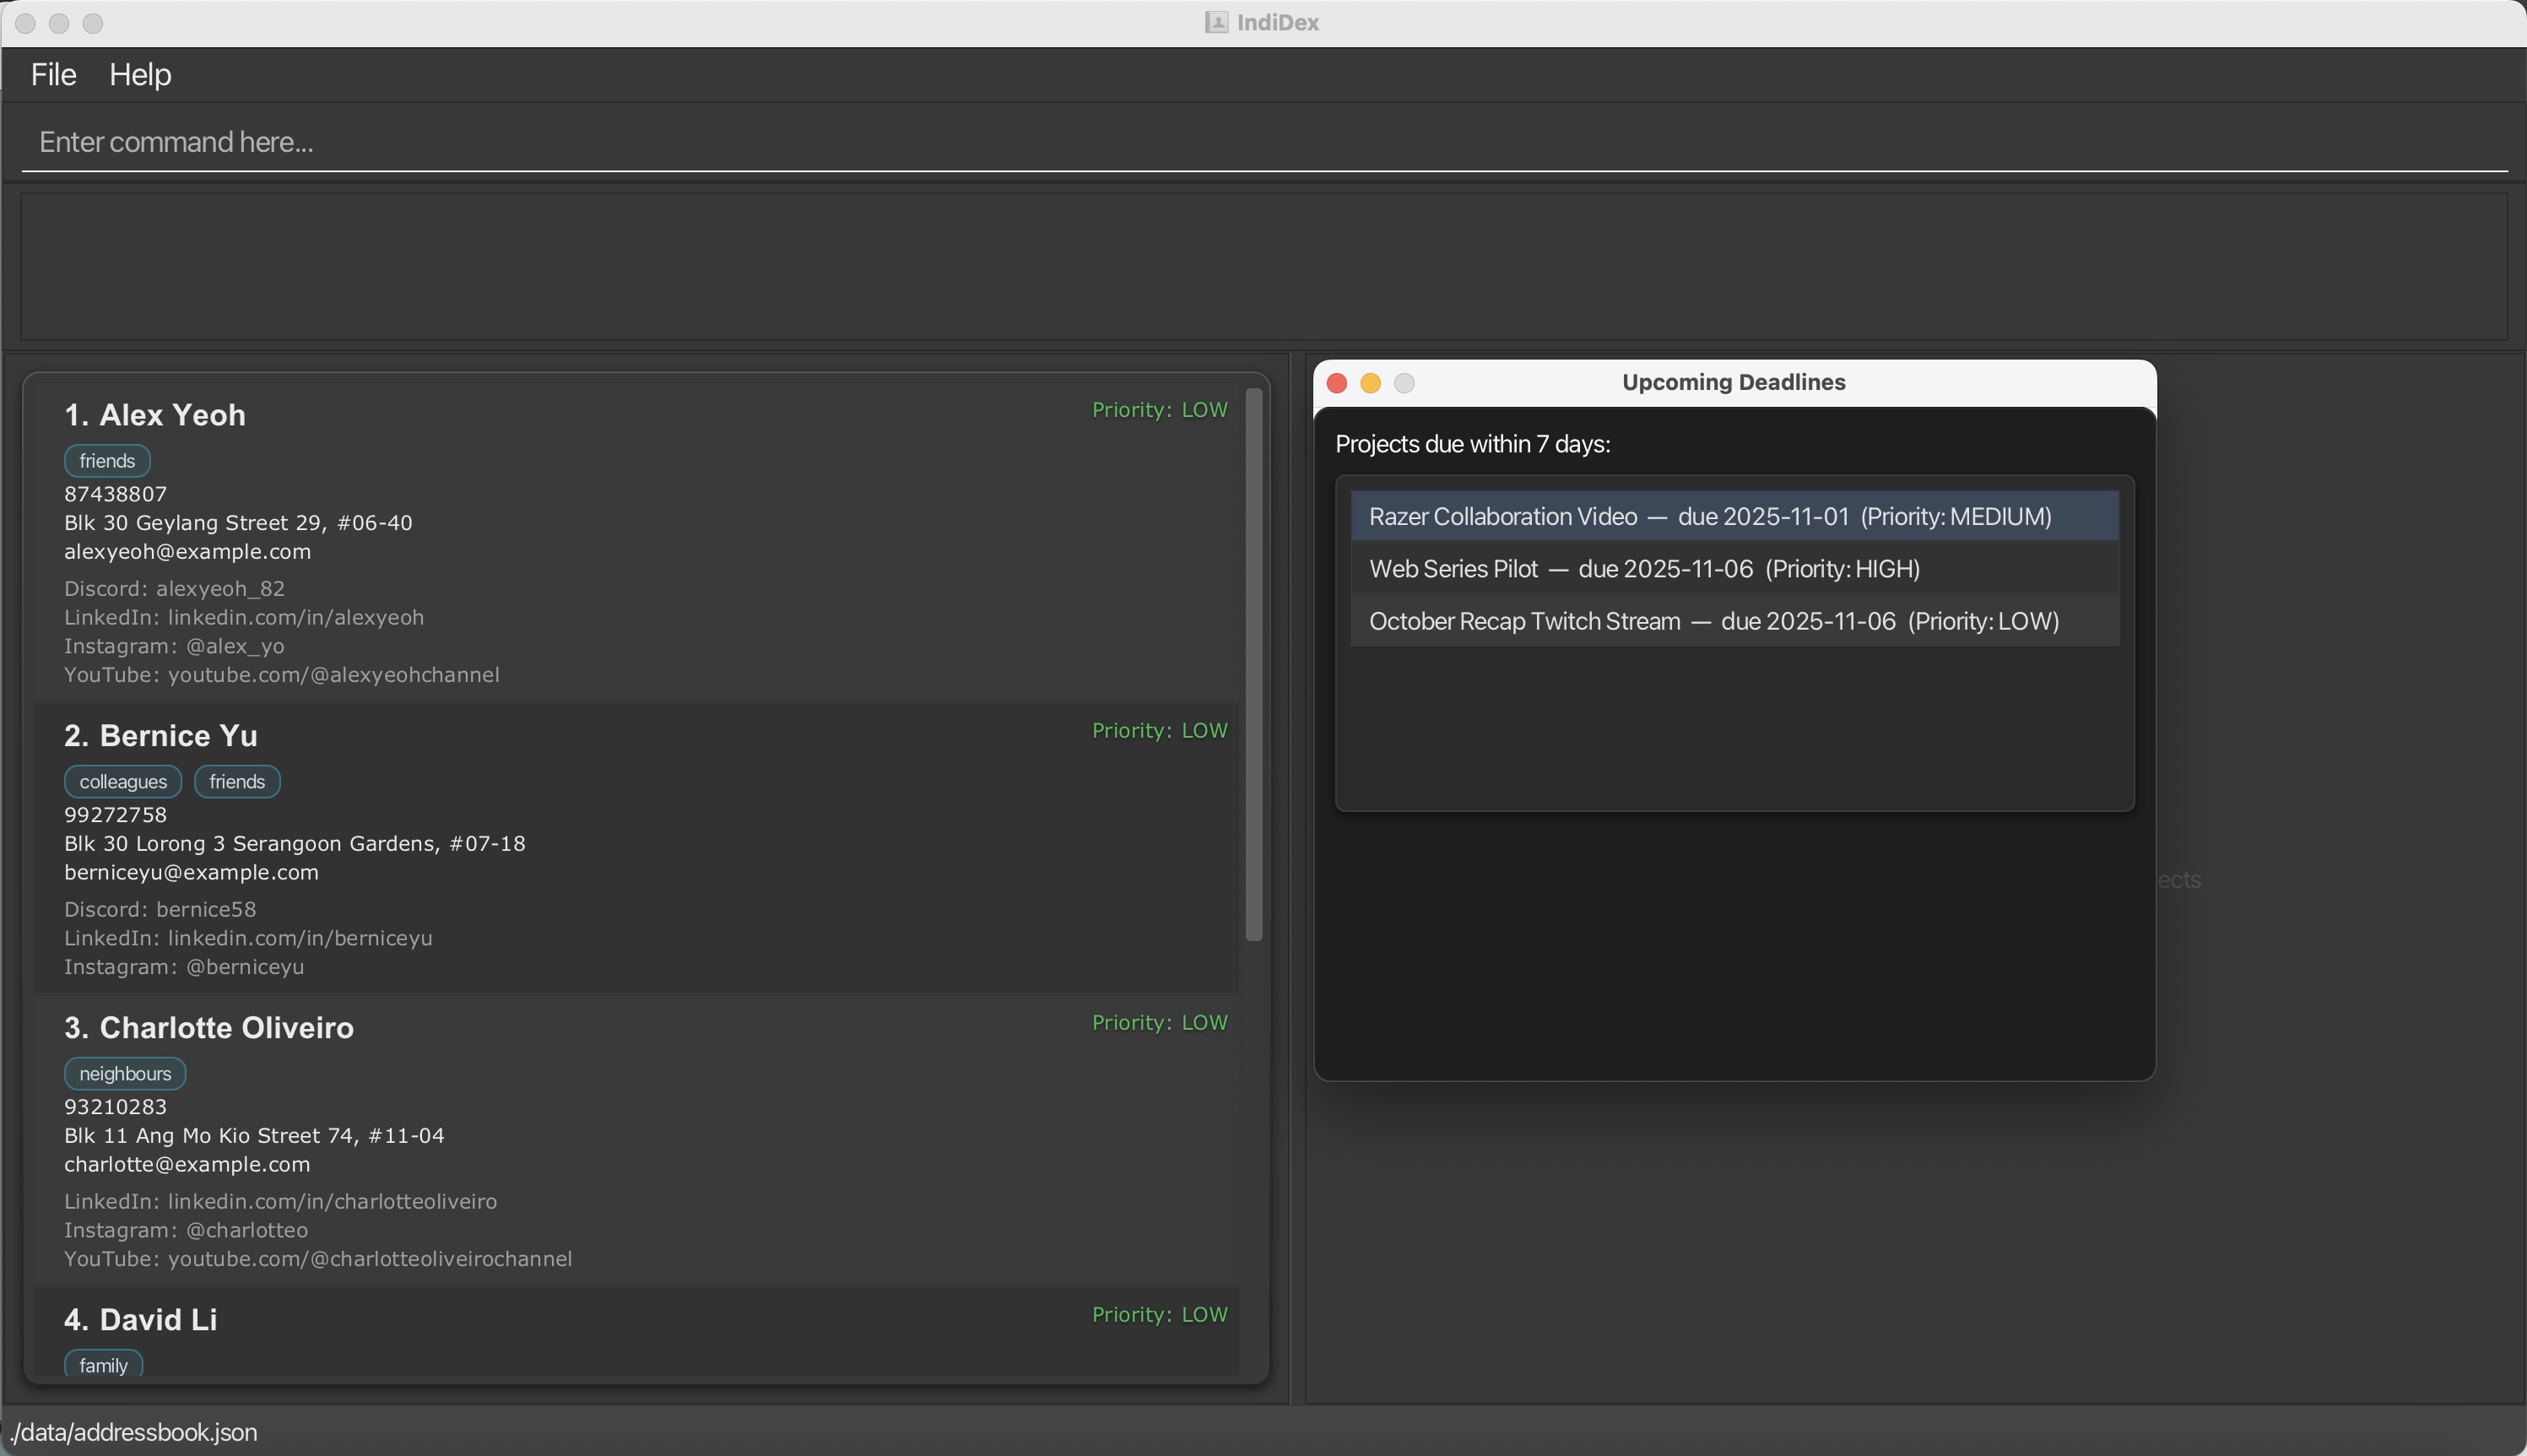Click 'Priority: LOW' on Charlotte Oliveiro card
This screenshot has height=1456, width=2527.
pyautogui.click(x=1160, y=1023)
